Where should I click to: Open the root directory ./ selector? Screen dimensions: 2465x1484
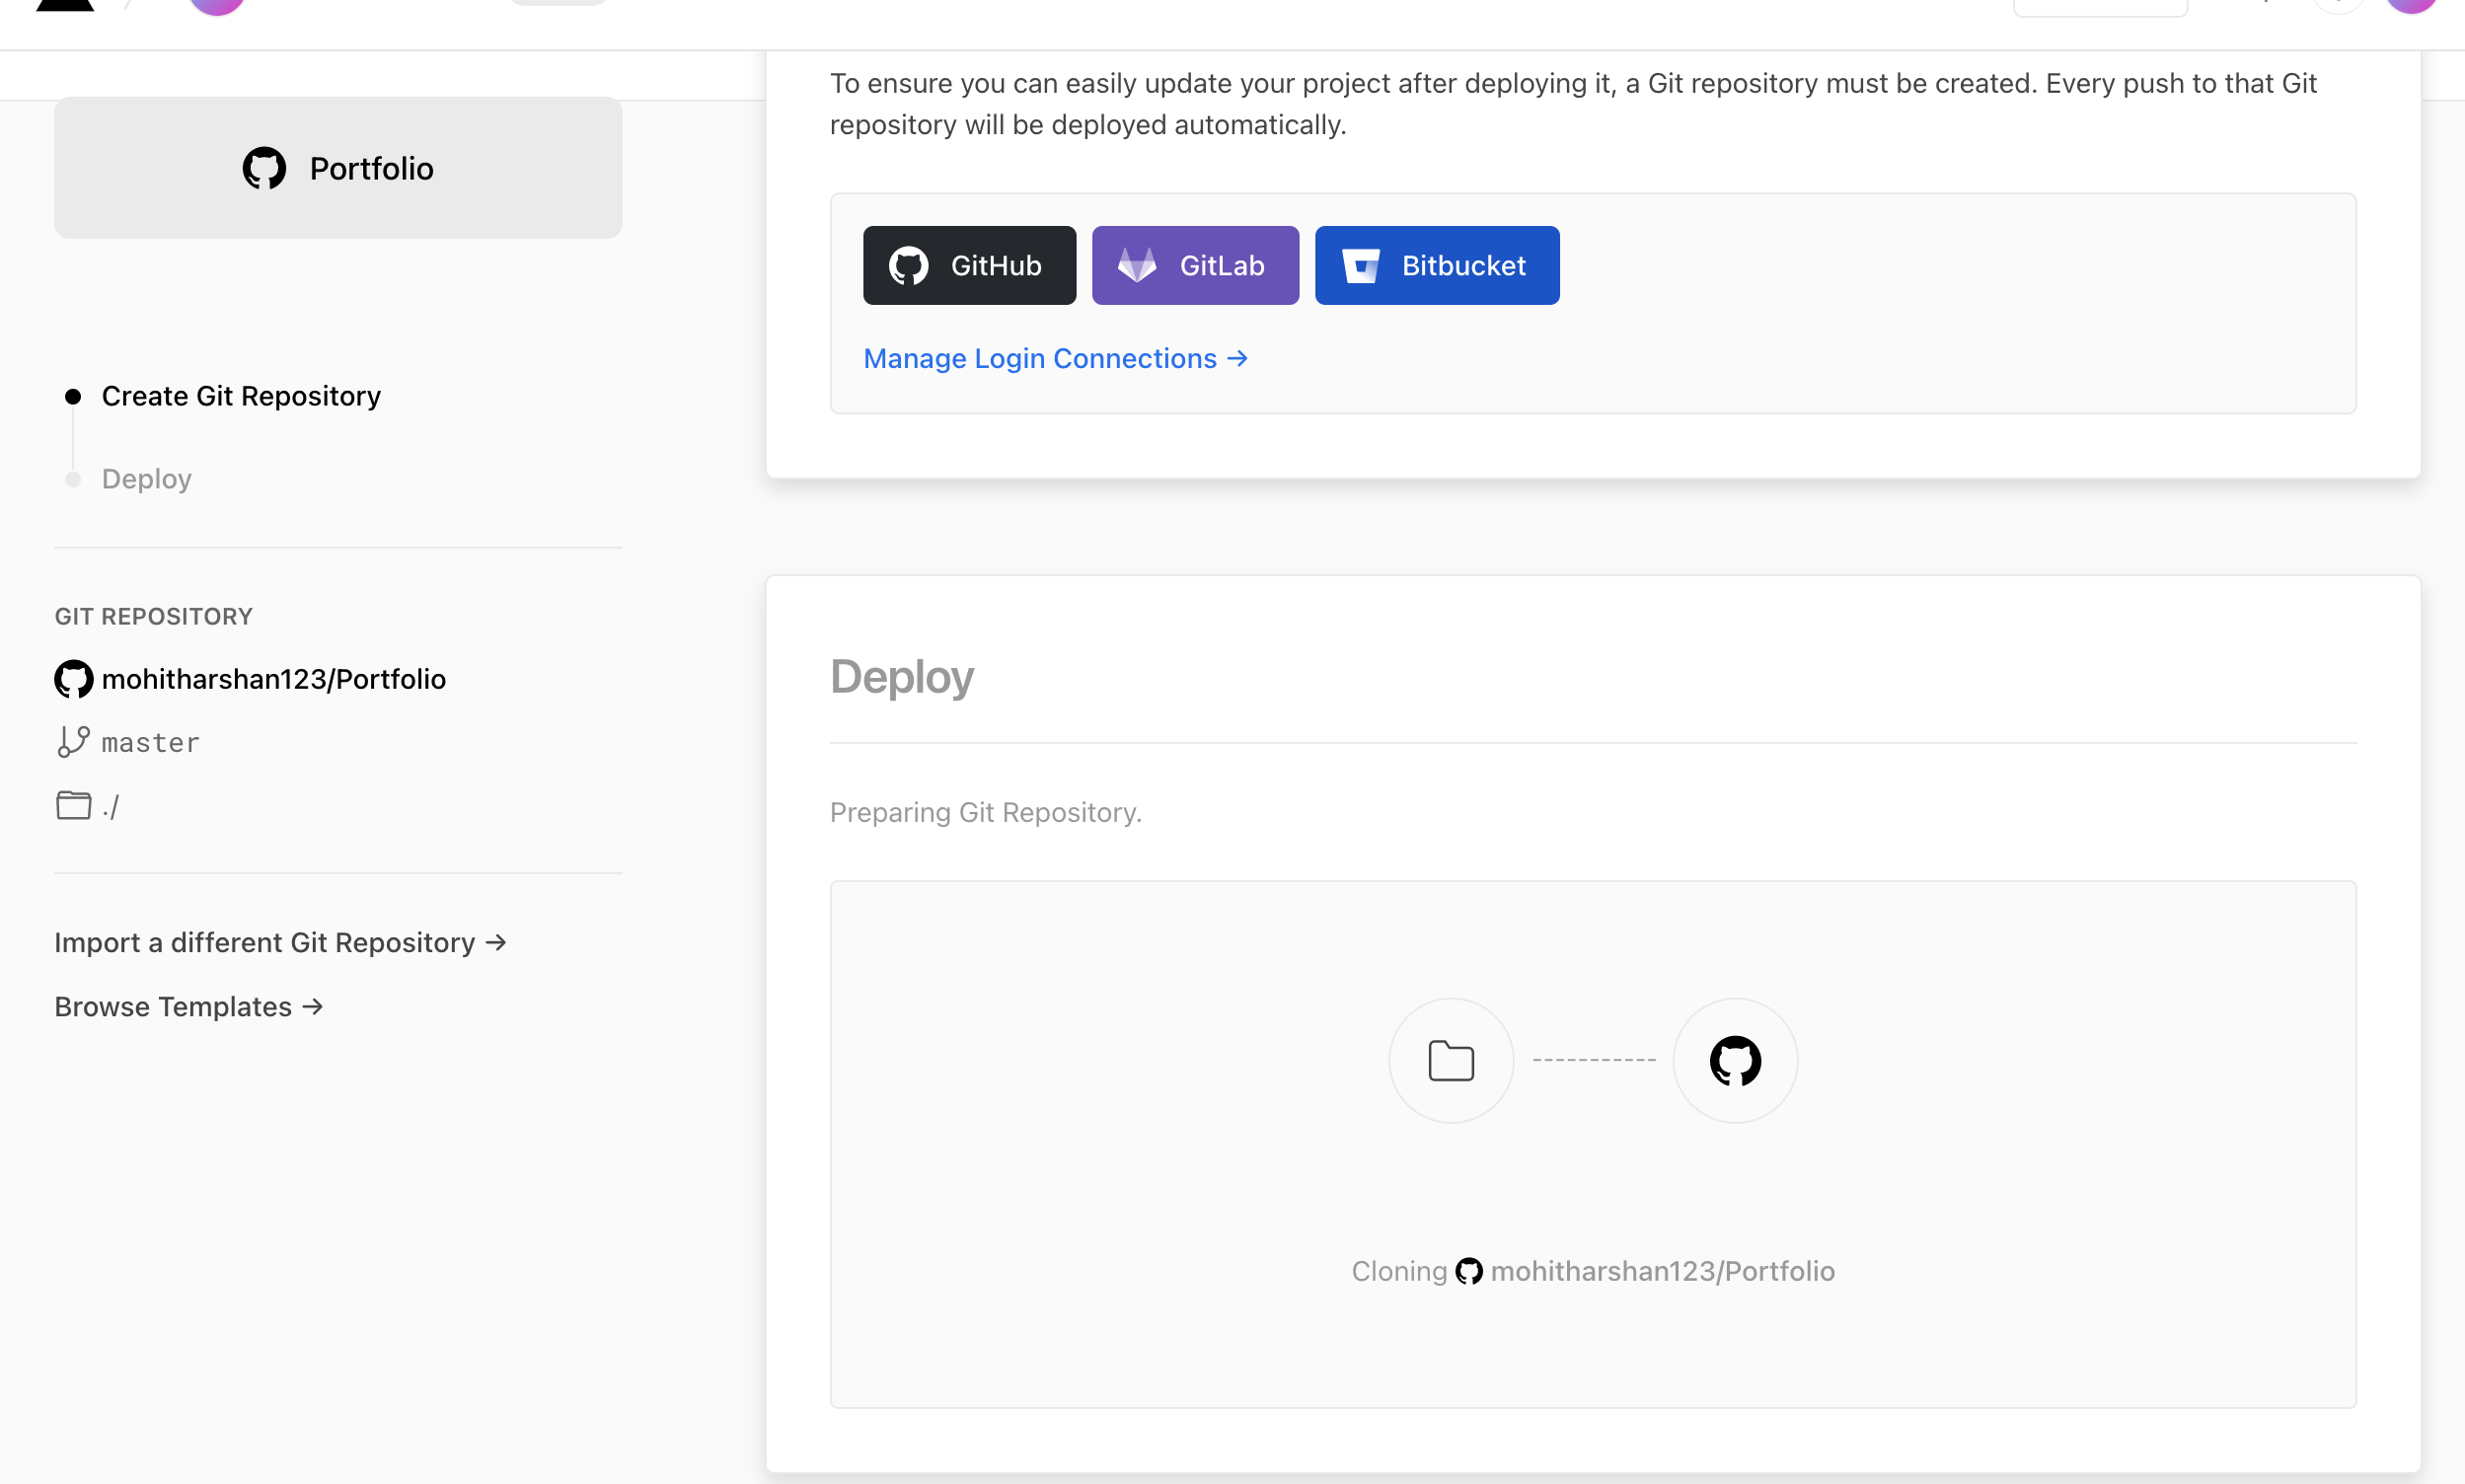[x=110, y=805]
